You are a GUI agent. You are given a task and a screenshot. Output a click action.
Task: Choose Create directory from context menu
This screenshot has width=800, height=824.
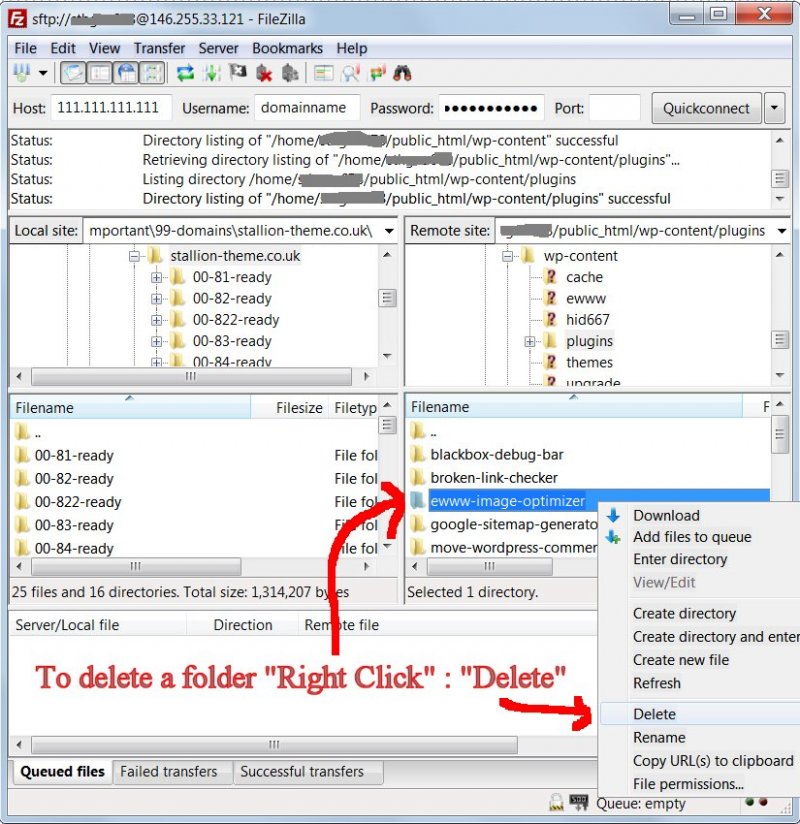coord(684,613)
